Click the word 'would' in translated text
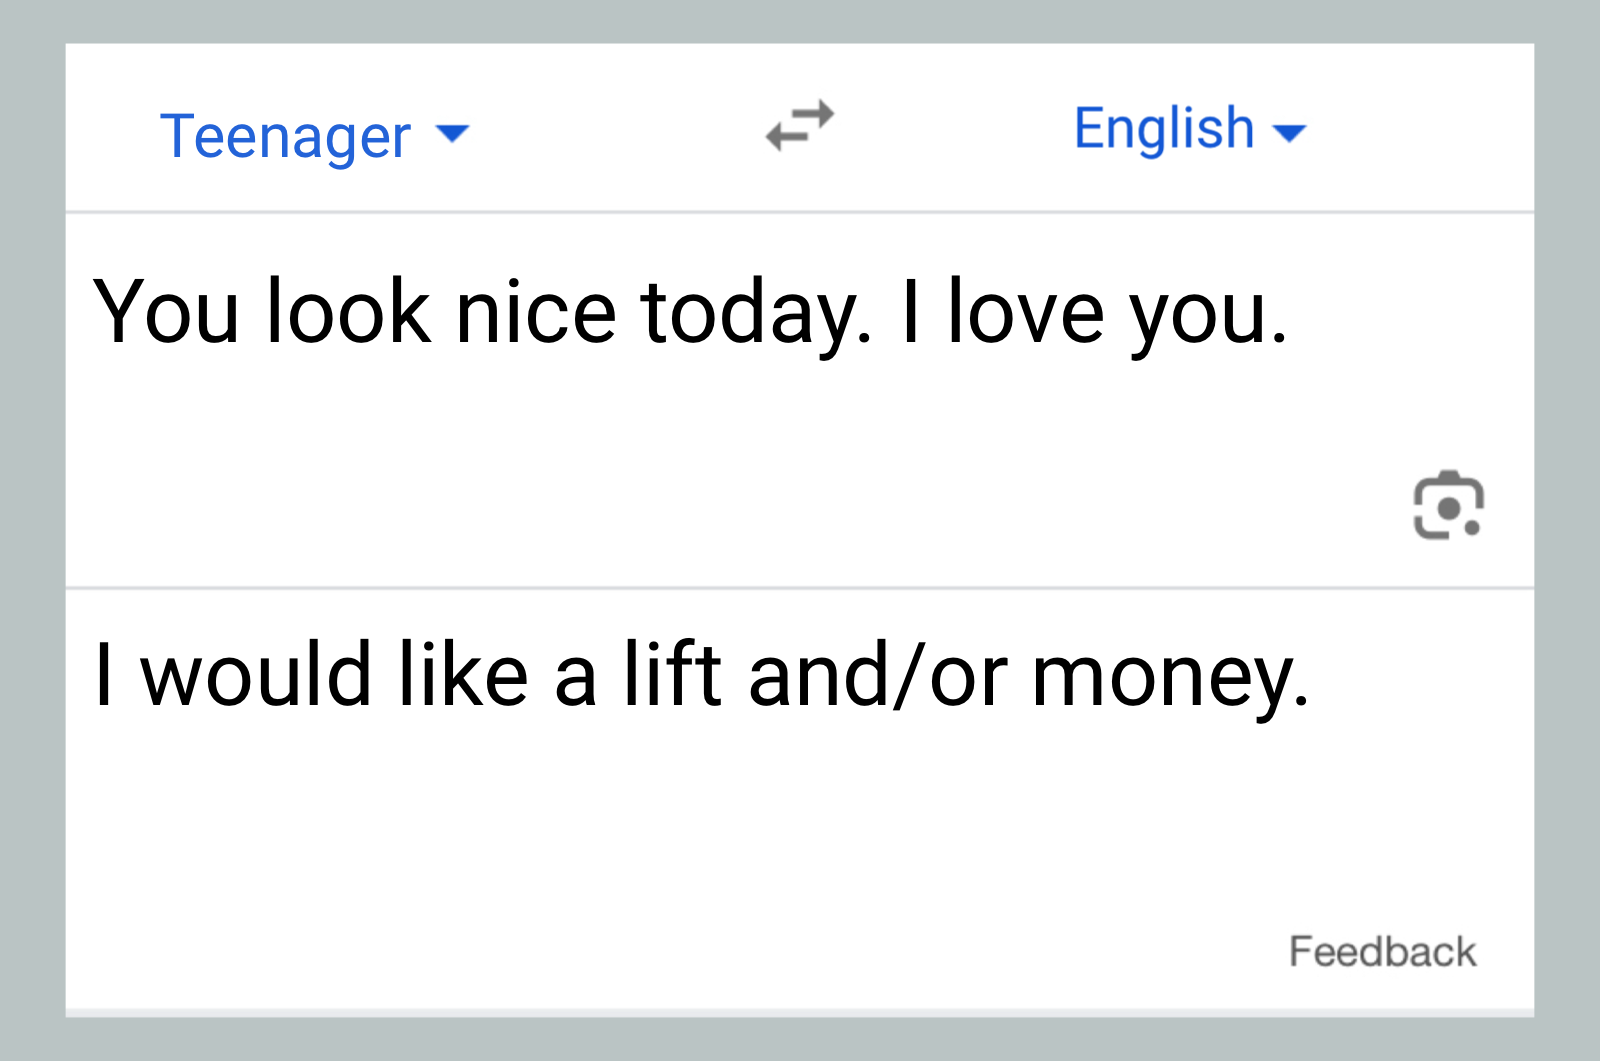The width and height of the screenshot is (1600, 1061). coord(256,675)
